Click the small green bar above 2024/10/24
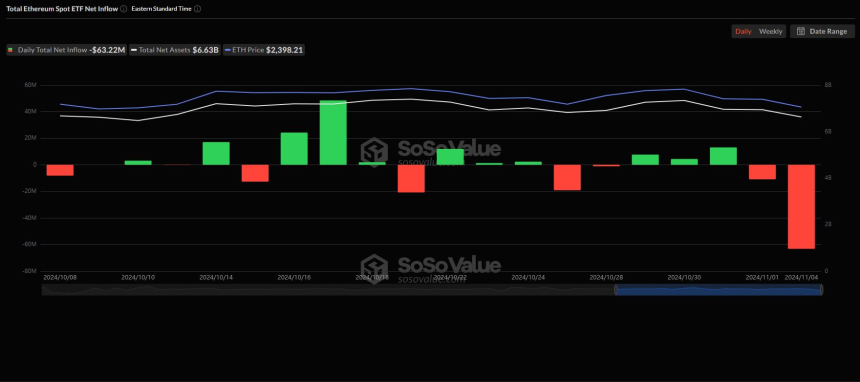860x382 pixels. pos(528,163)
